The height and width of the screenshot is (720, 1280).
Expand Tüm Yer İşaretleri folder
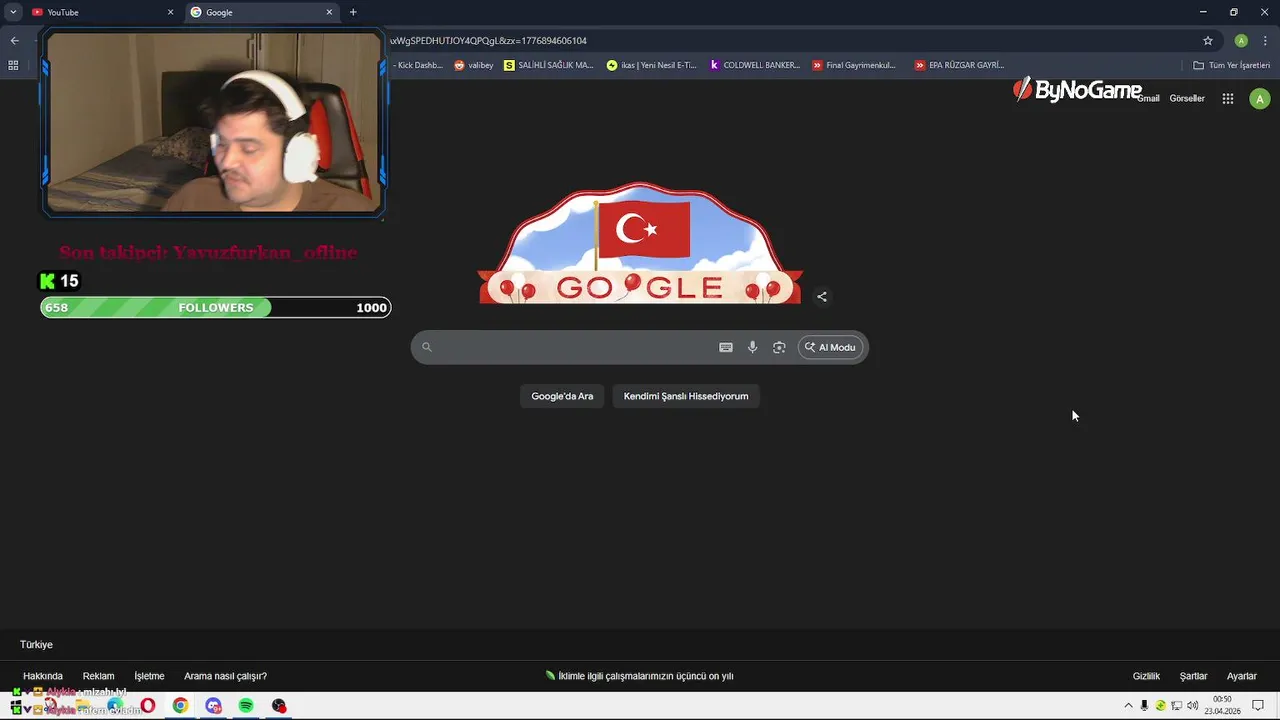pyautogui.click(x=1231, y=65)
